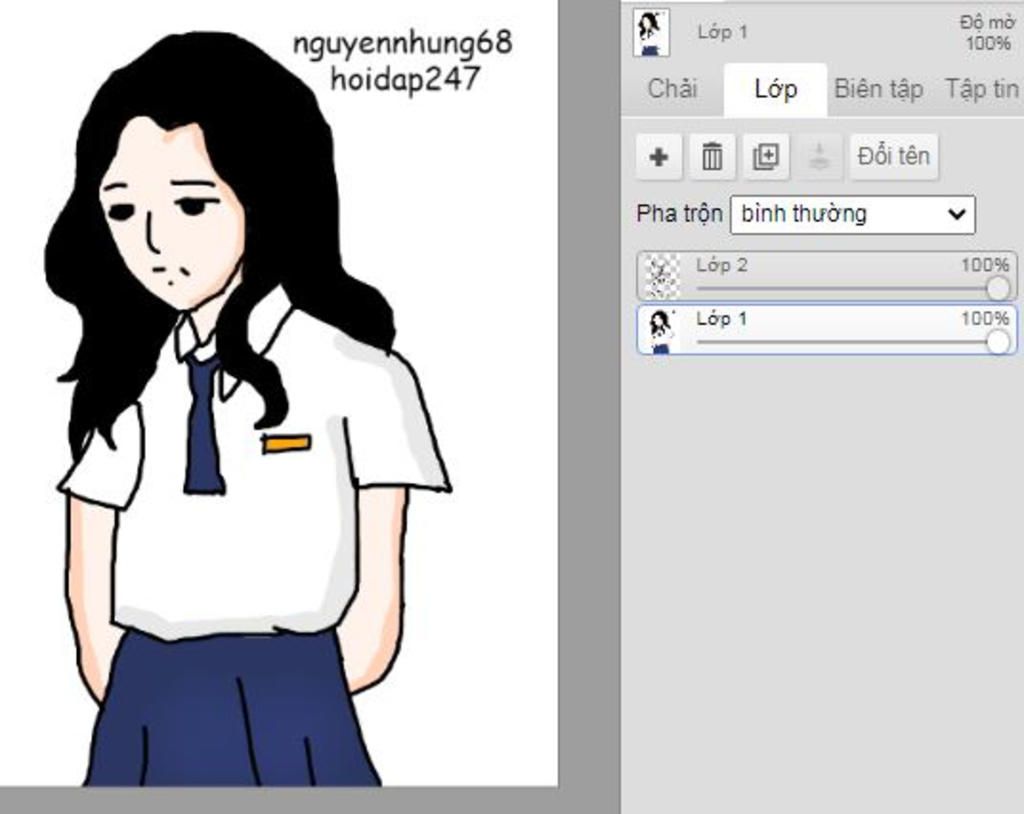Click the girl's orange name tag on canvas
Viewport: 1024px width, 814px height.
pyautogui.click(x=286, y=444)
